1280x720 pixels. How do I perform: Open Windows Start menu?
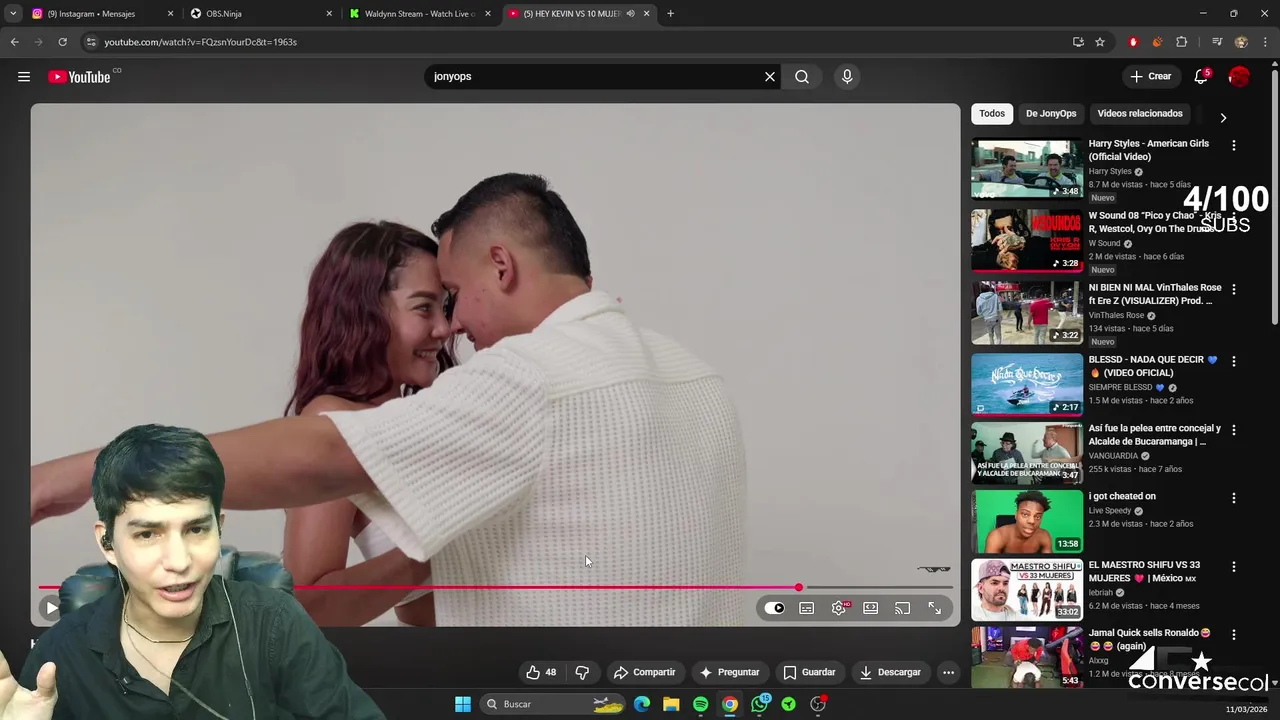point(463,704)
